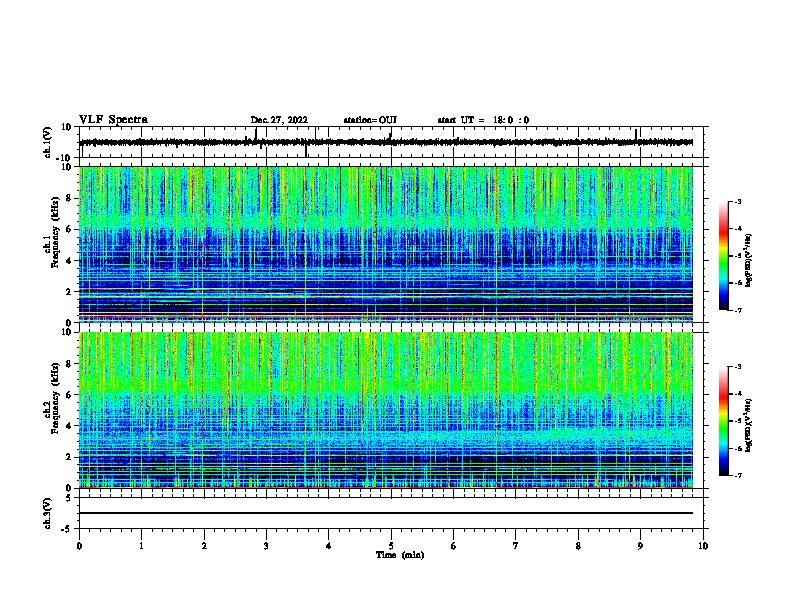Image resolution: width=792 pixels, height=612 pixels.
Task: Select the date "Dec. 27, 2022"
Action: [x=279, y=120]
